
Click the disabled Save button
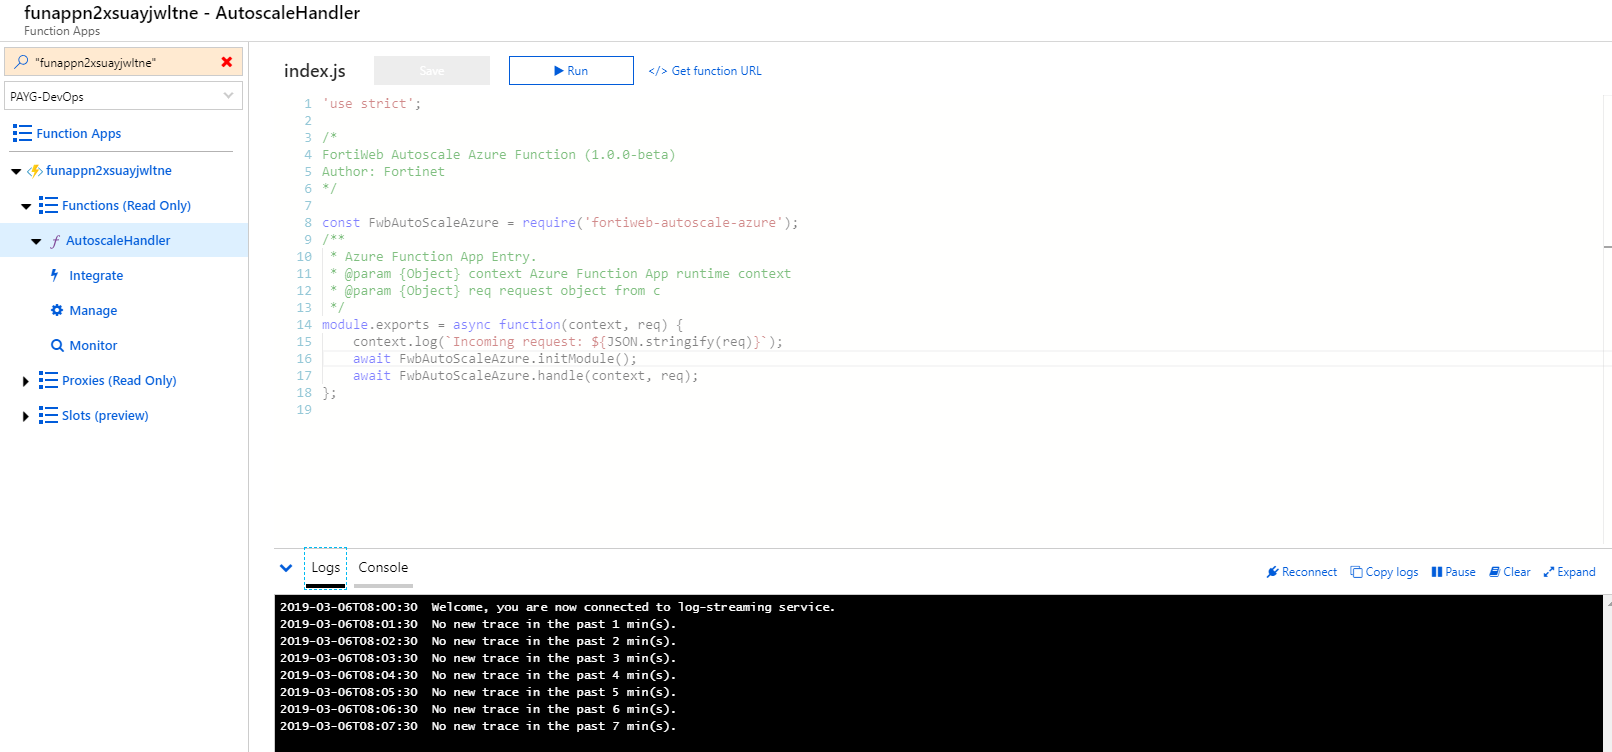pos(432,70)
